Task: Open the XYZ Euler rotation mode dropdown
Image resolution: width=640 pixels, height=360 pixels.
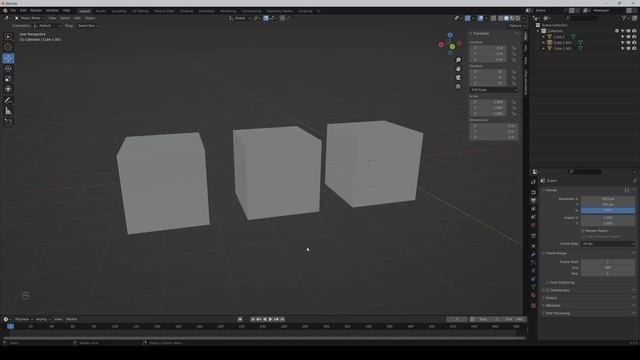Action: (493, 90)
